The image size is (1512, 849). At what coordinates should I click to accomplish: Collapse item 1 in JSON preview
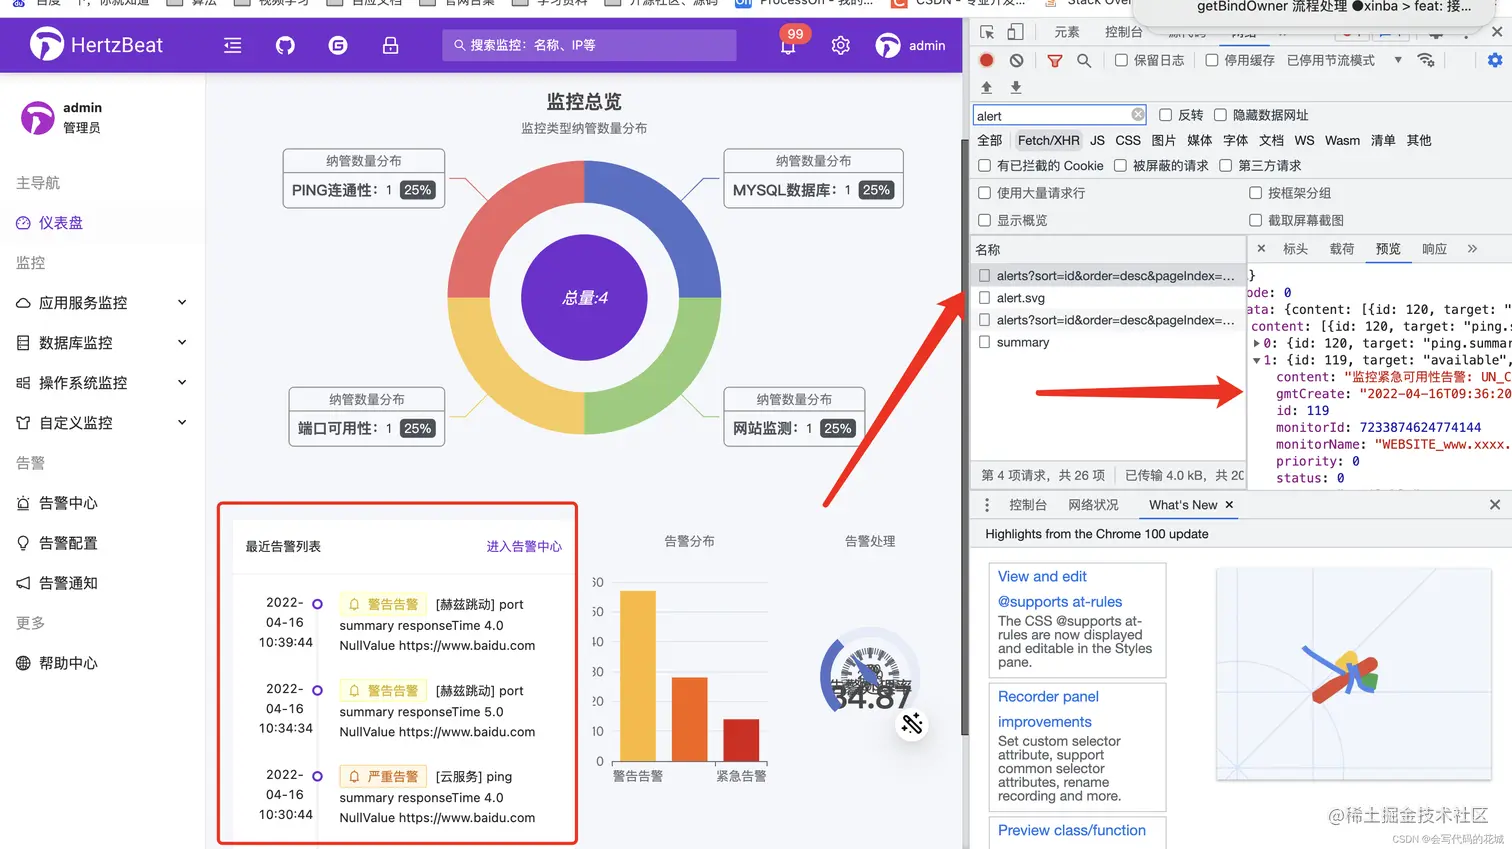(1257, 360)
